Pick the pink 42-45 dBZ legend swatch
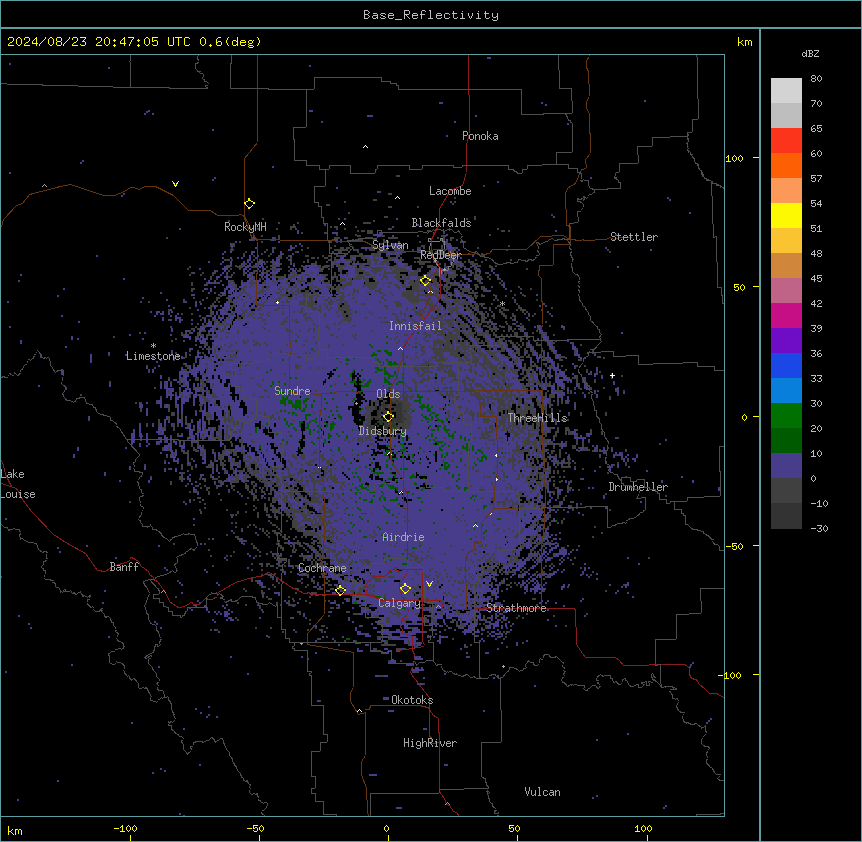 (x=786, y=290)
